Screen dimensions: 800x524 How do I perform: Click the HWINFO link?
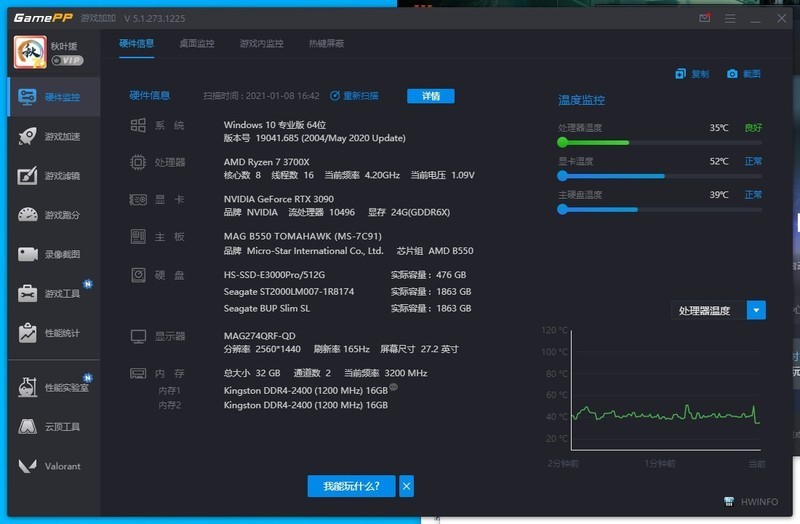[x=751, y=502]
